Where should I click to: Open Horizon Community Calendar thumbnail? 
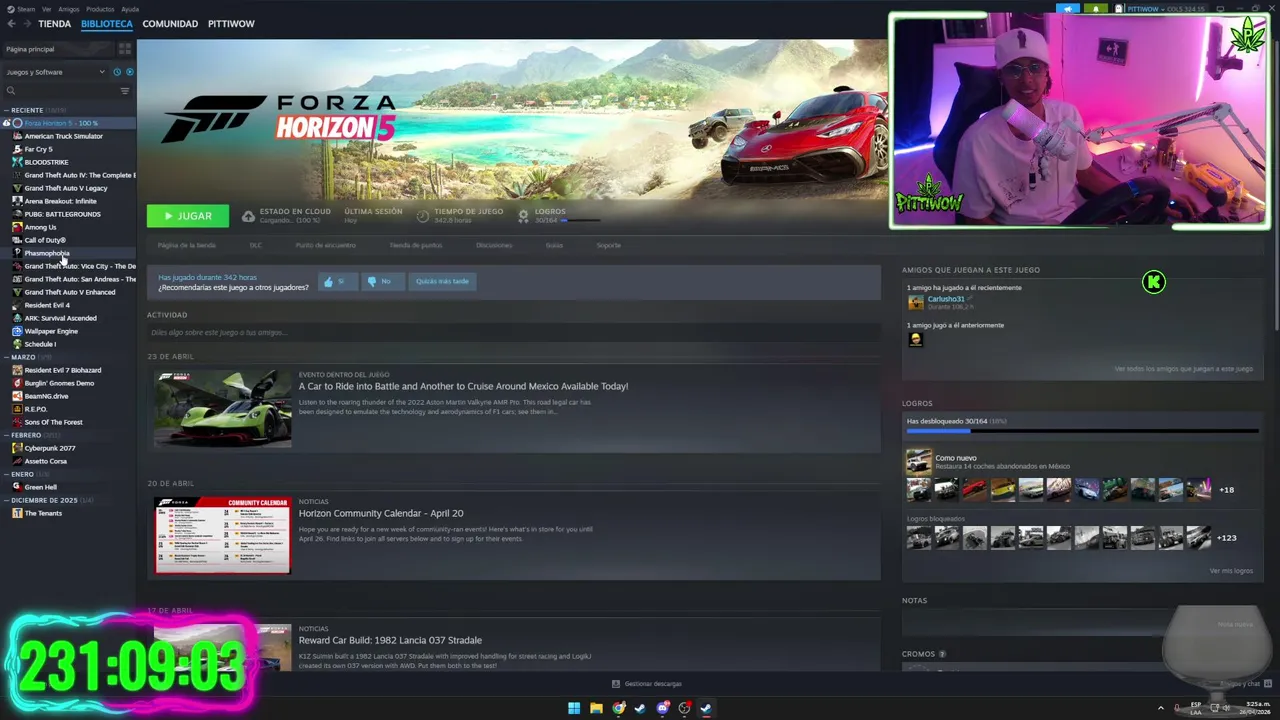click(x=222, y=536)
